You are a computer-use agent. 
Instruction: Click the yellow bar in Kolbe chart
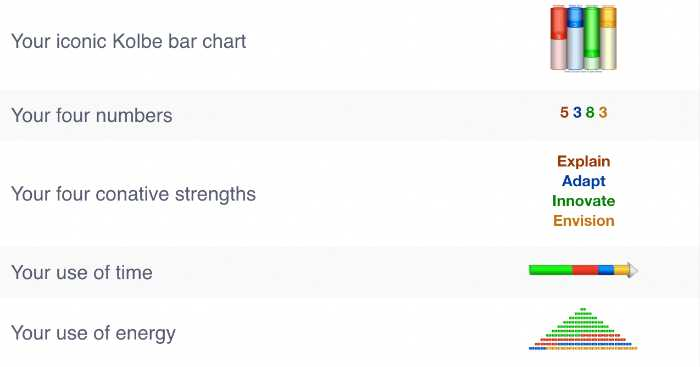point(608,38)
